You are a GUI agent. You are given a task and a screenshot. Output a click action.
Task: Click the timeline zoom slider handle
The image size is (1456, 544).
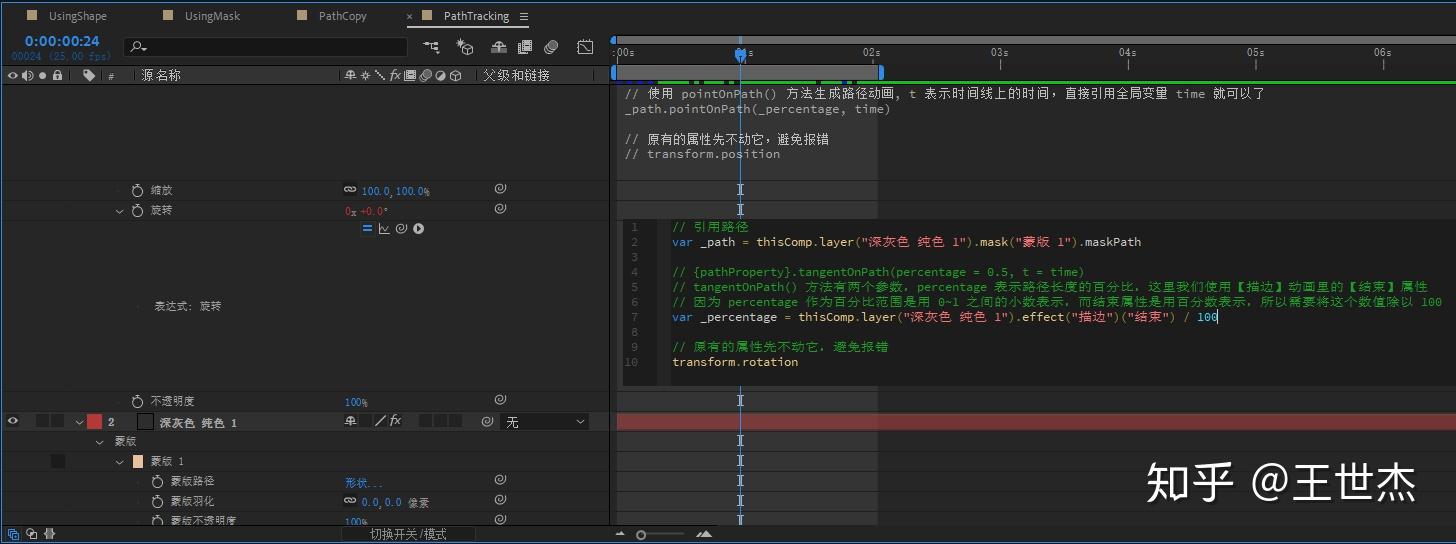(641, 535)
